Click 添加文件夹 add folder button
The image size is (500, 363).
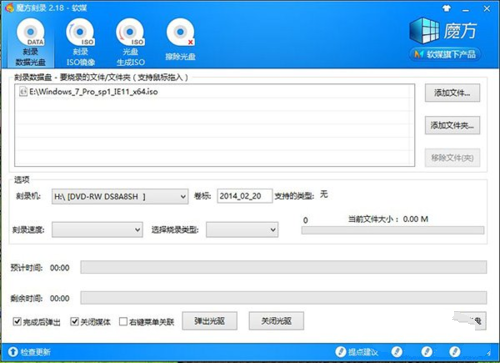point(452,125)
